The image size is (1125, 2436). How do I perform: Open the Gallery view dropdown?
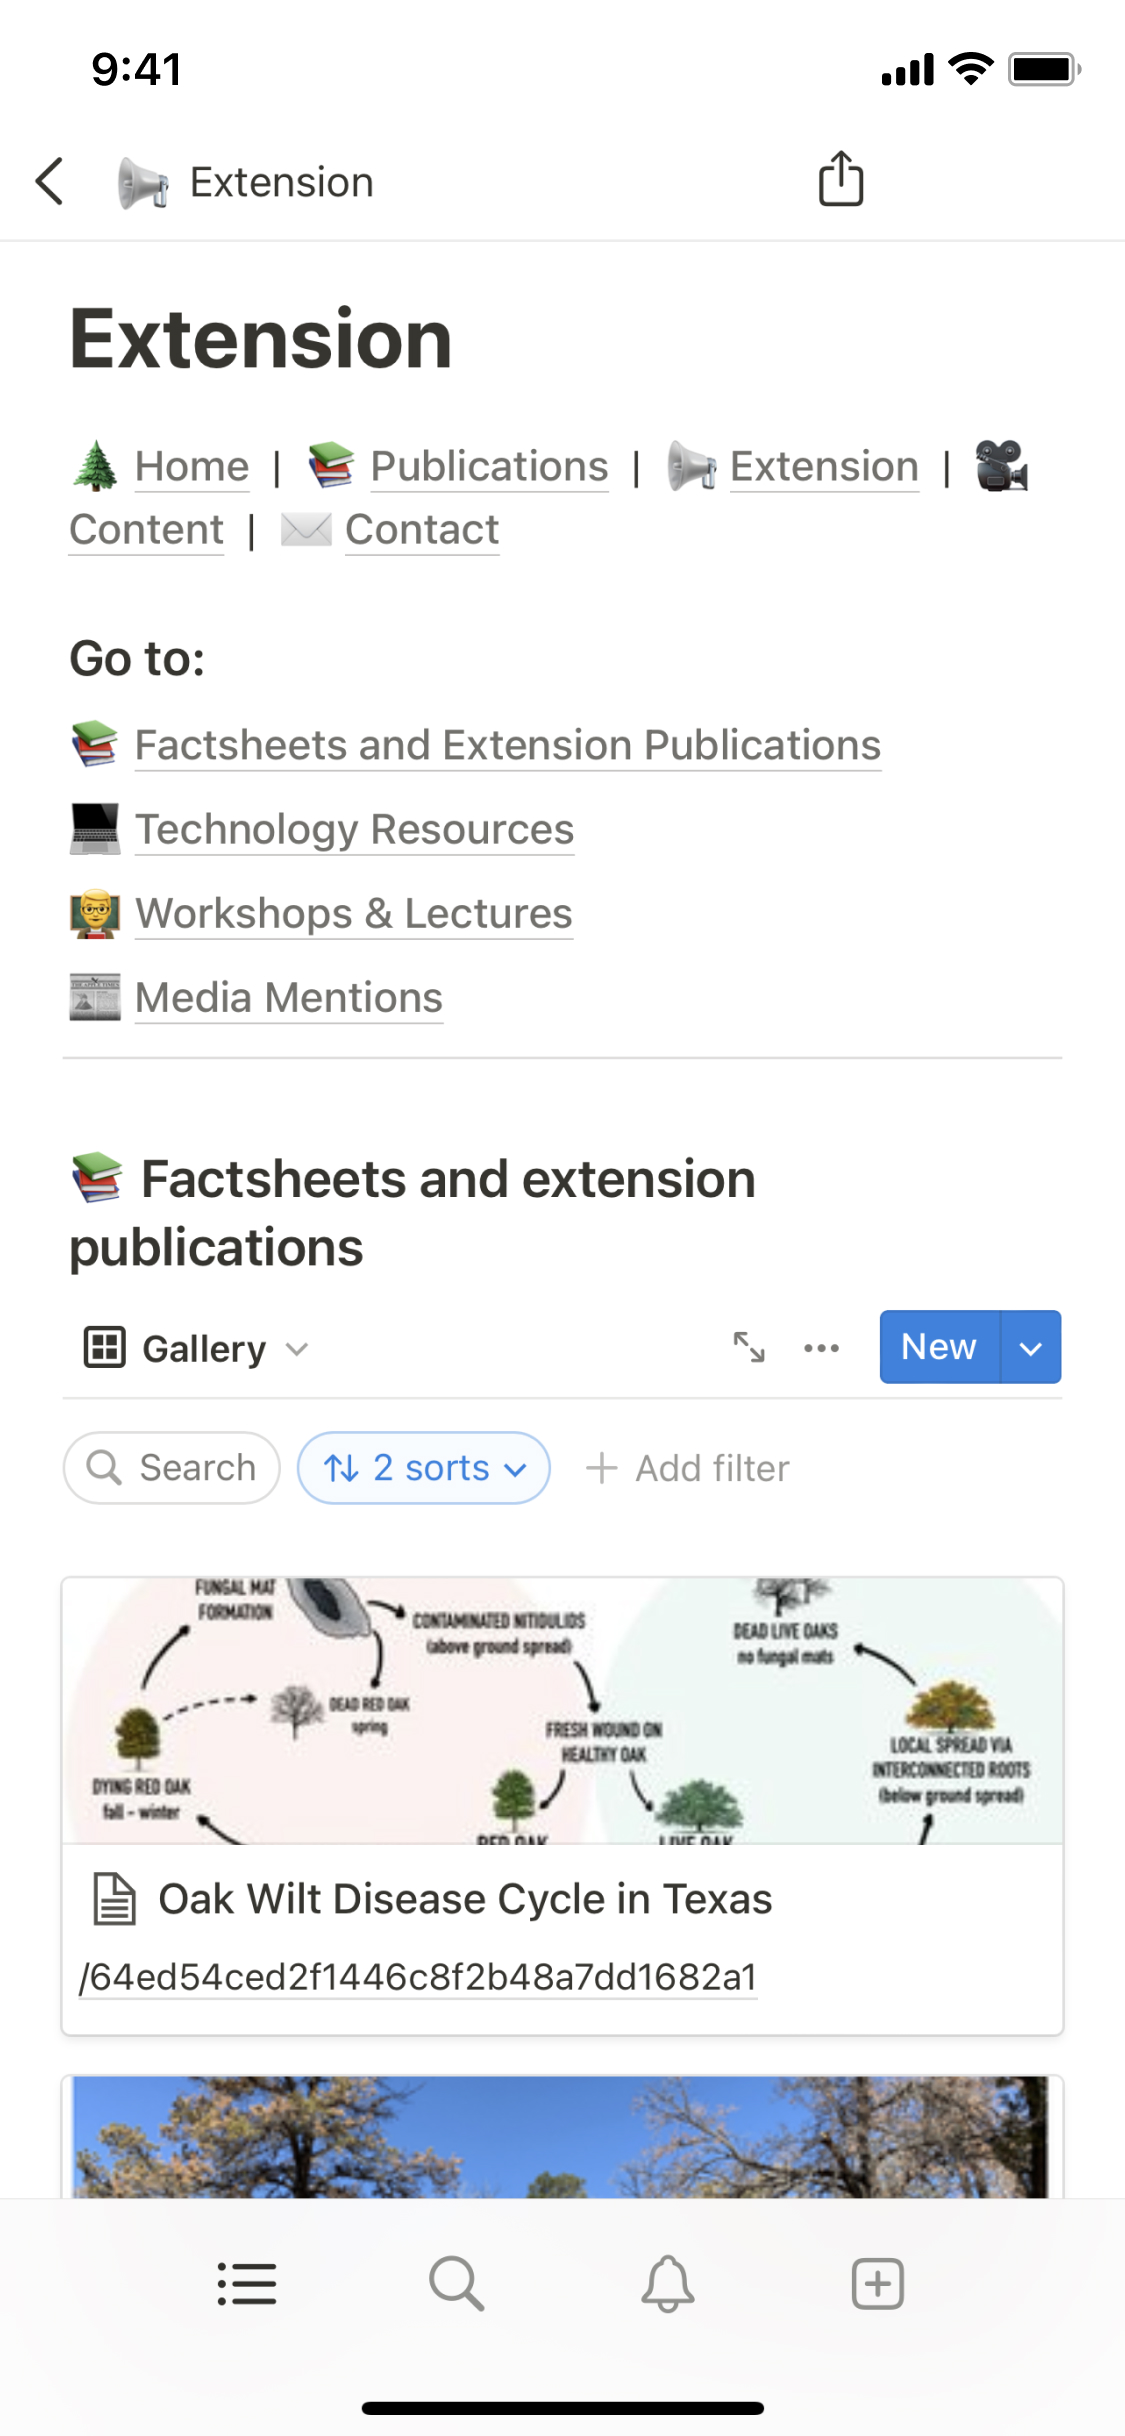pos(198,1348)
